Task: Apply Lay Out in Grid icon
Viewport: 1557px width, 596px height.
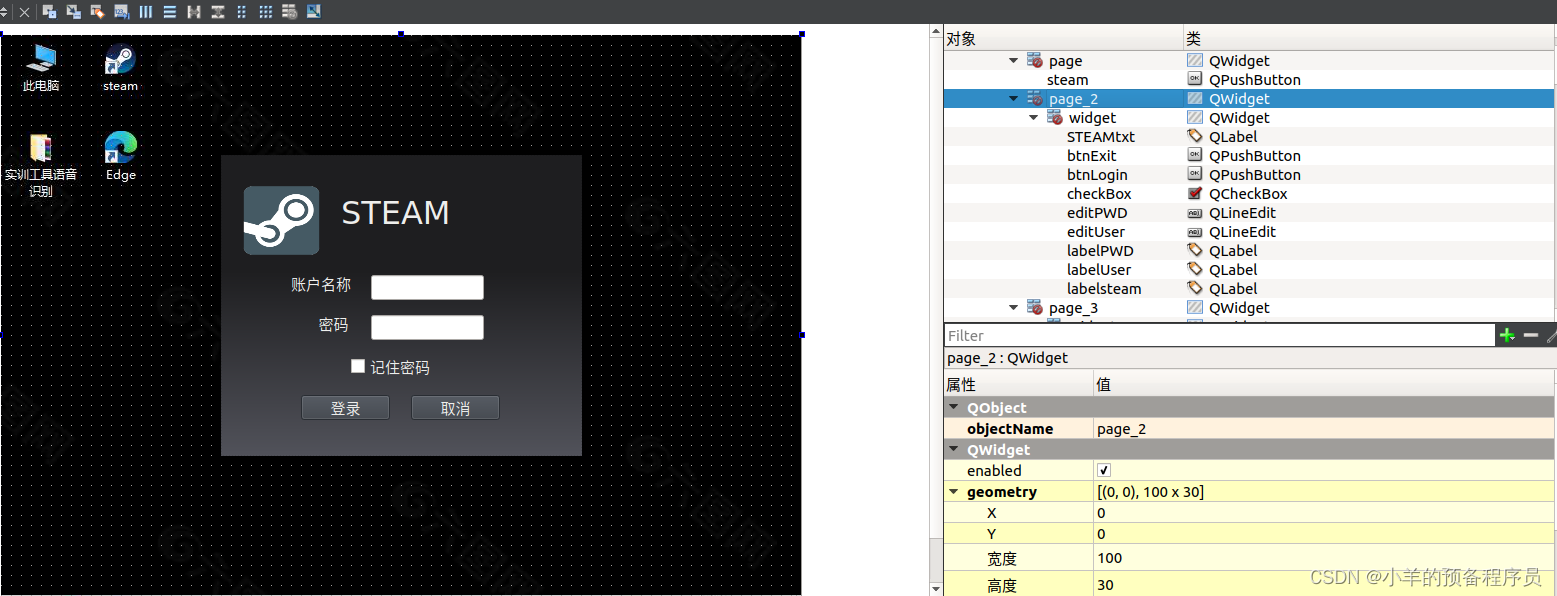Action: tap(266, 12)
